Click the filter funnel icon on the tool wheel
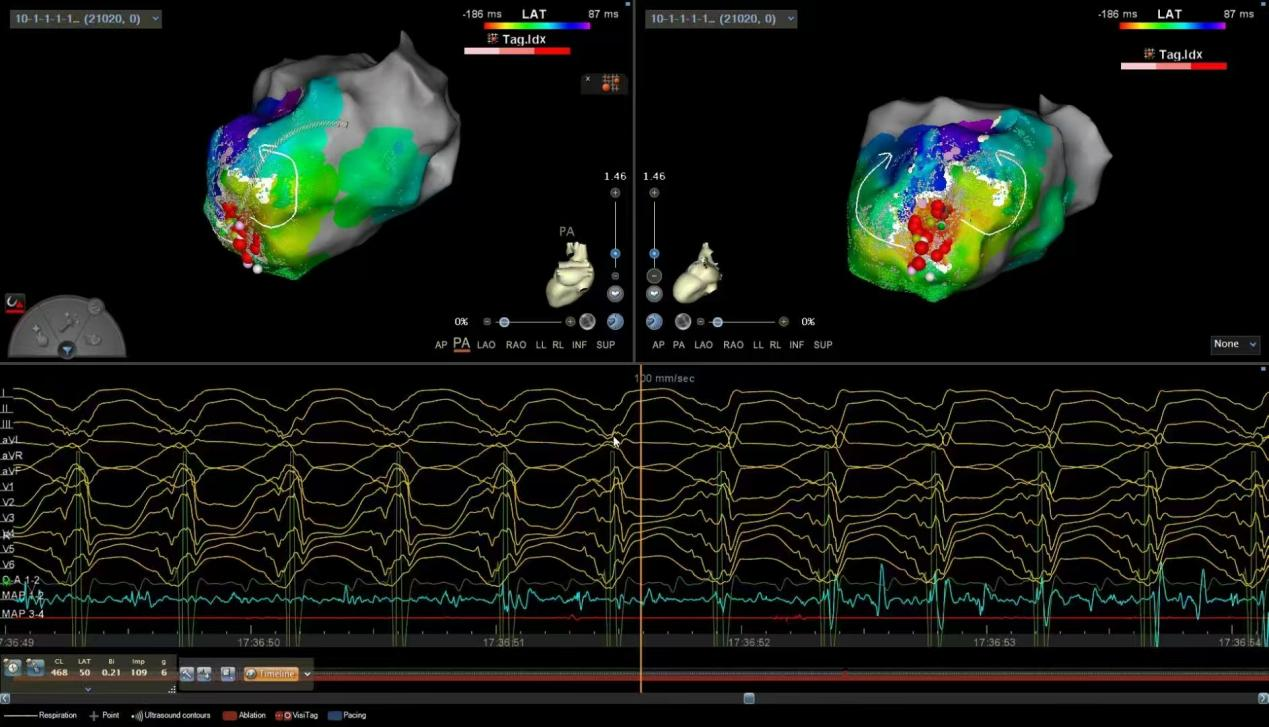Screen dimensions: 1269x727 point(66,349)
